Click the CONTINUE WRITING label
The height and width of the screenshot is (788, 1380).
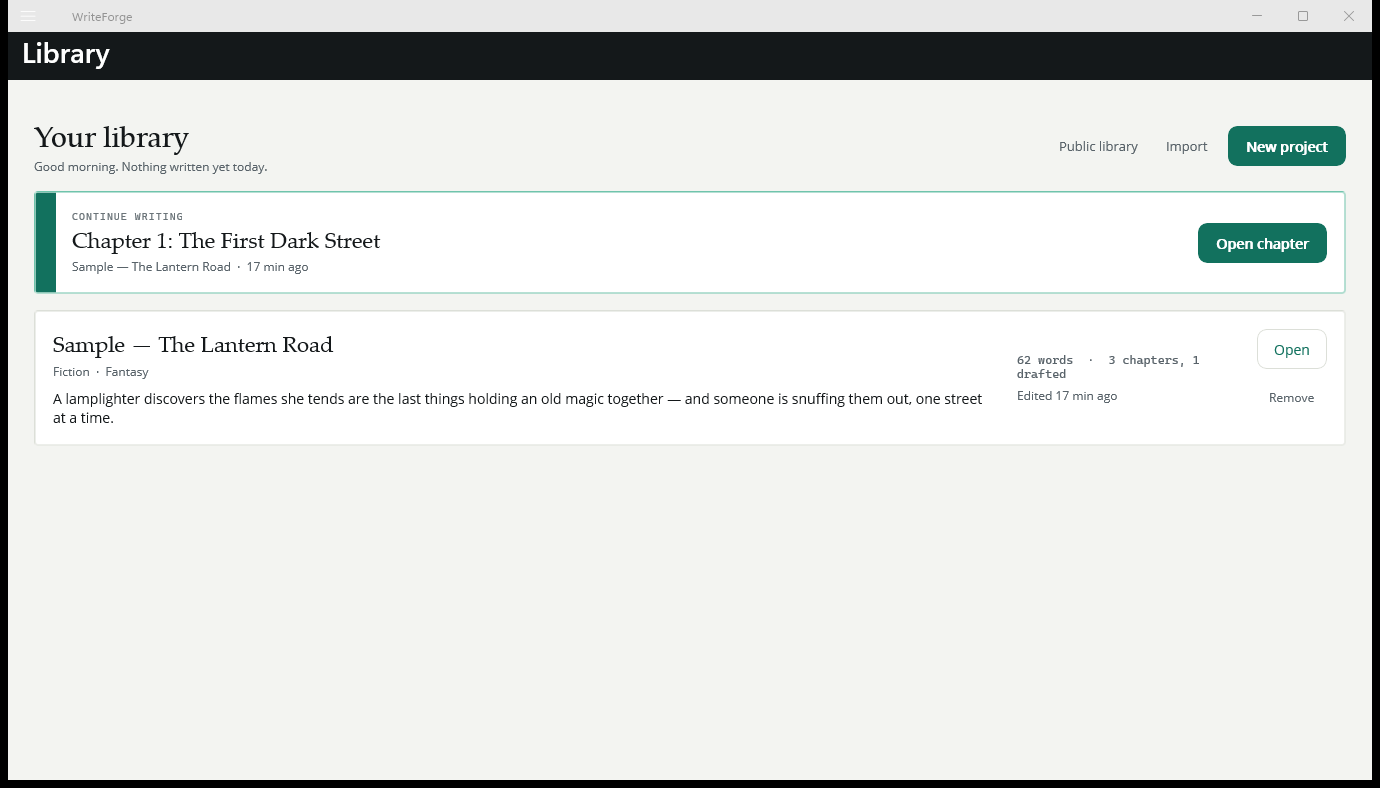pos(127,217)
